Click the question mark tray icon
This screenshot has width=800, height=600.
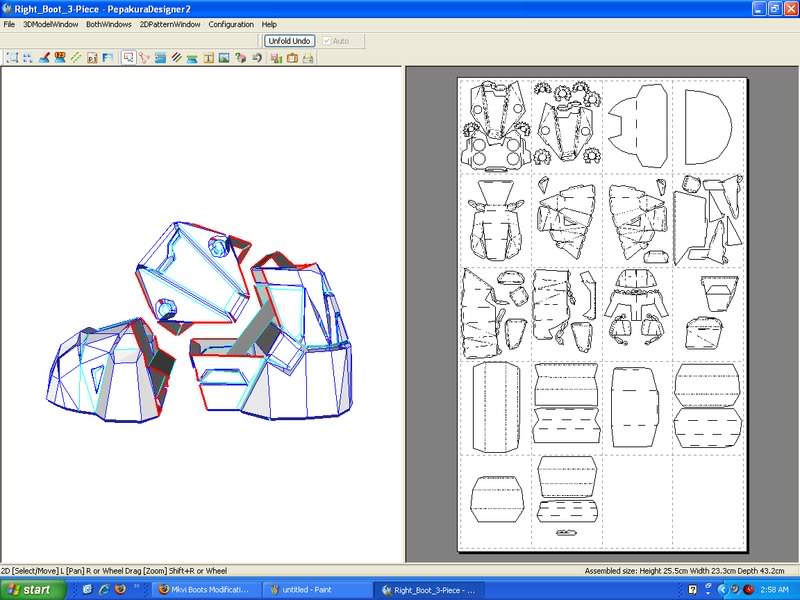[x=692, y=590]
